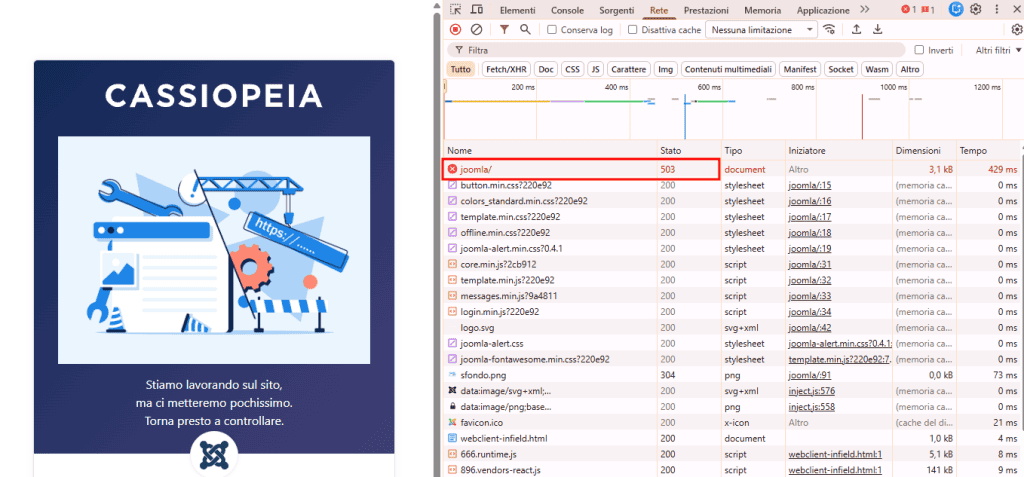Viewport: 1024px width, 477px height.
Task: Show more DevTools tabs (double chevron)
Action: tap(865, 10)
